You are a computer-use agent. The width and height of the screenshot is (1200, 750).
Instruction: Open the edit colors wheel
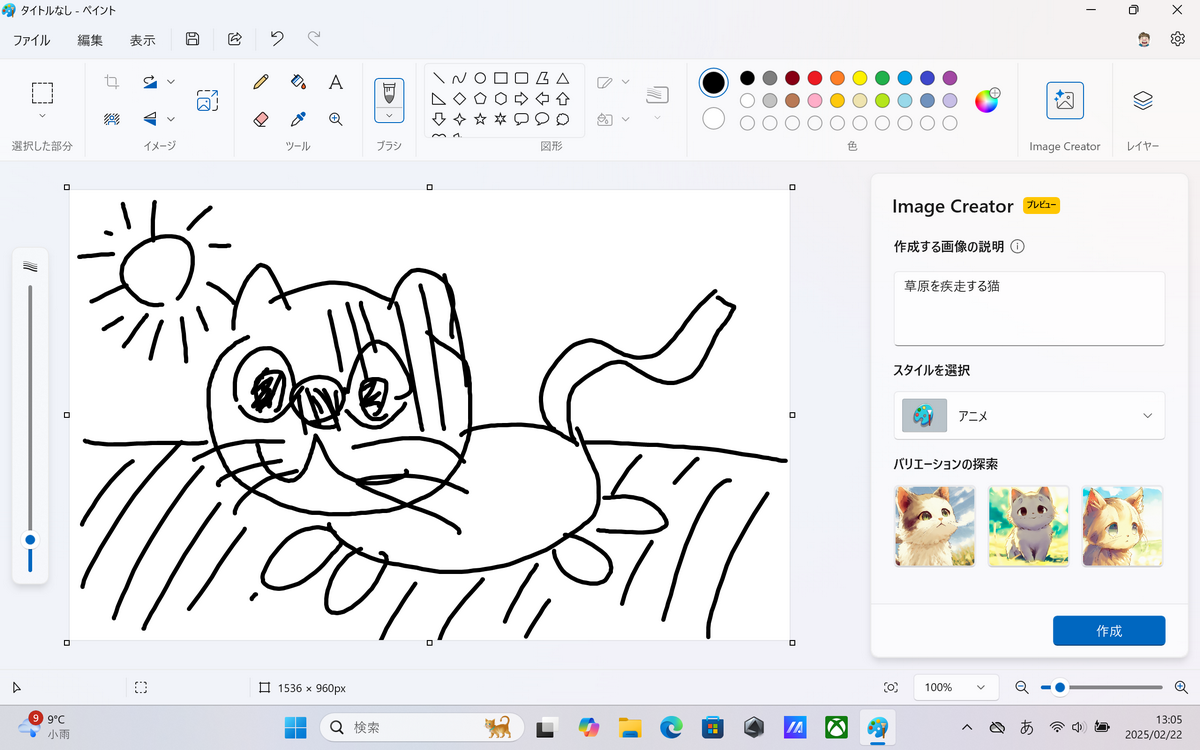click(x=987, y=100)
